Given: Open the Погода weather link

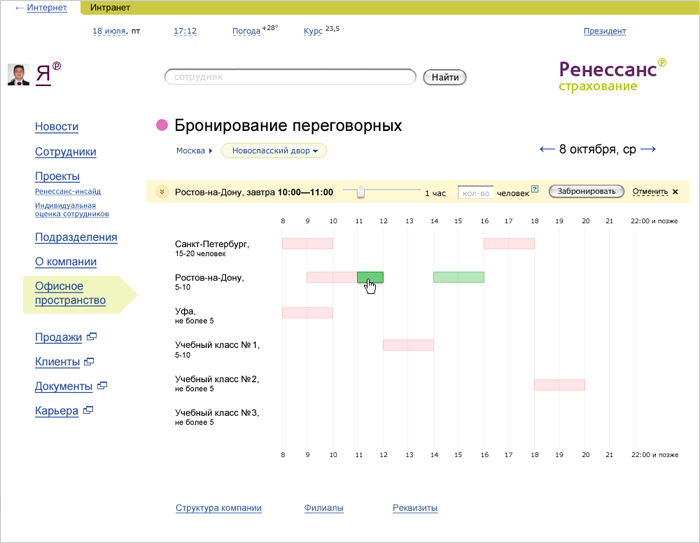Looking at the screenshot, I should [x=246, y=31].
